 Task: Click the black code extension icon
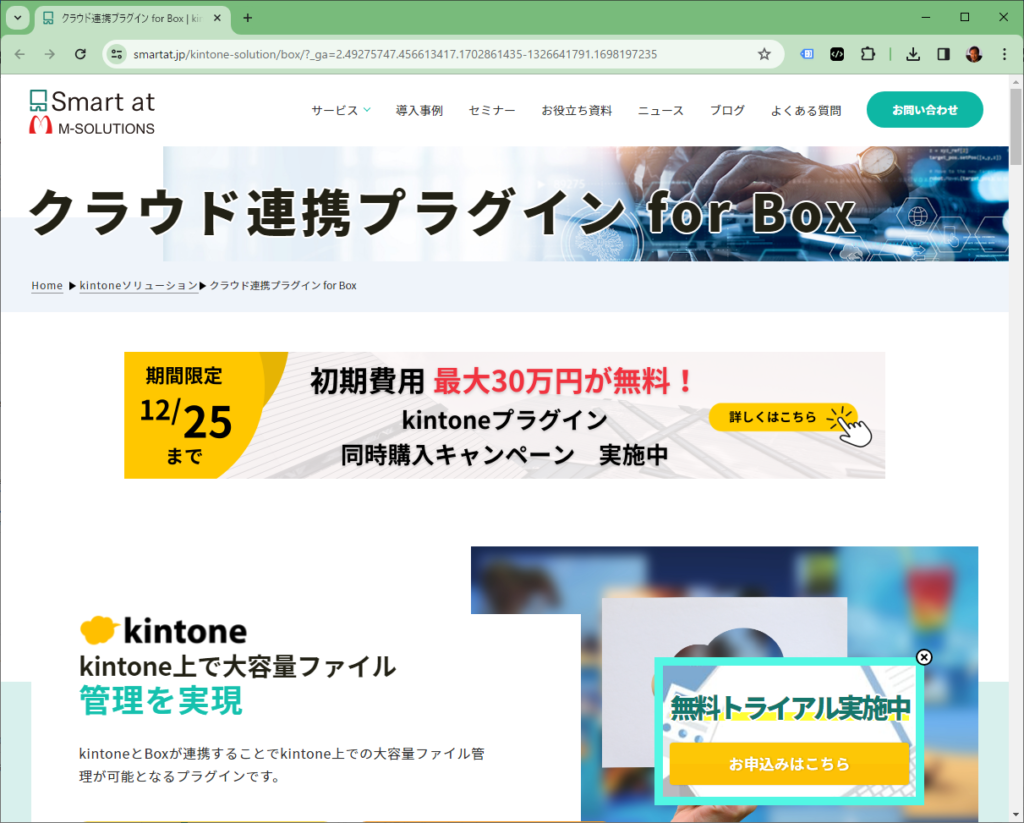coord(837,54)
